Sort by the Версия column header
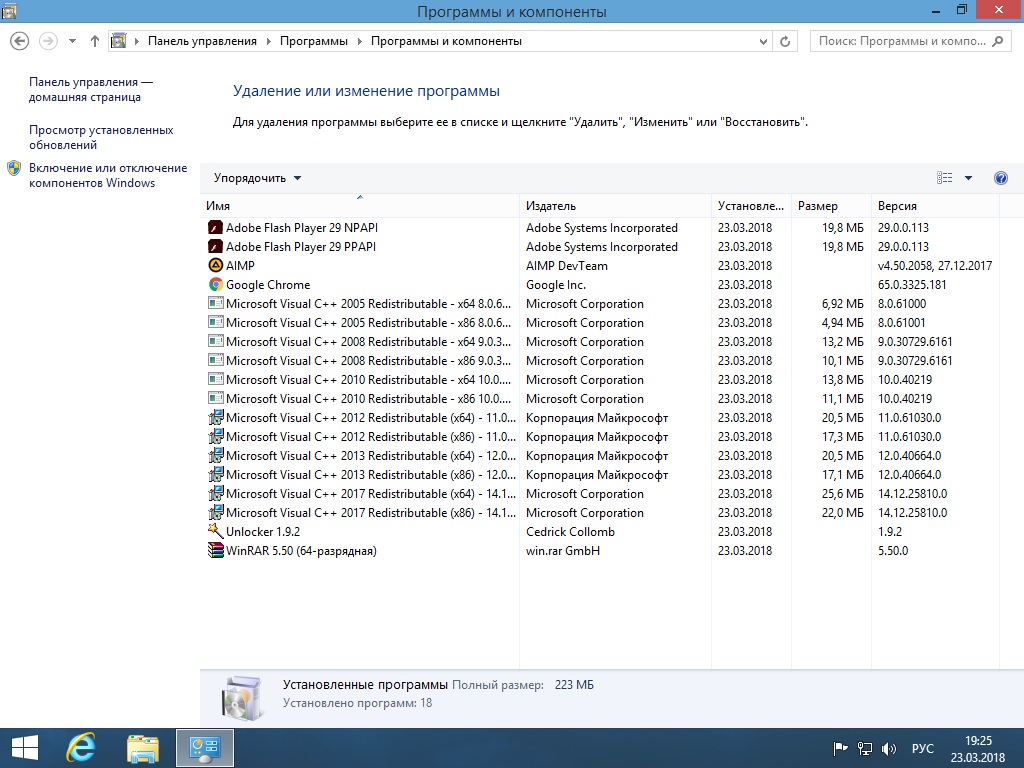Image resolution: width=1024 pixels, height=768 pixels. [x=935, y=206]
